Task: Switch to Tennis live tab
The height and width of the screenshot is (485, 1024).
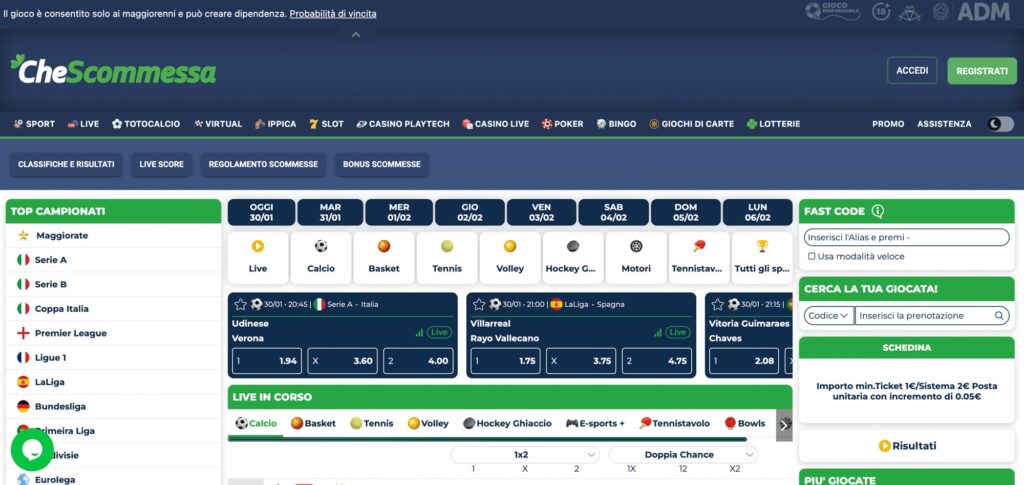Action: (372, 424)
